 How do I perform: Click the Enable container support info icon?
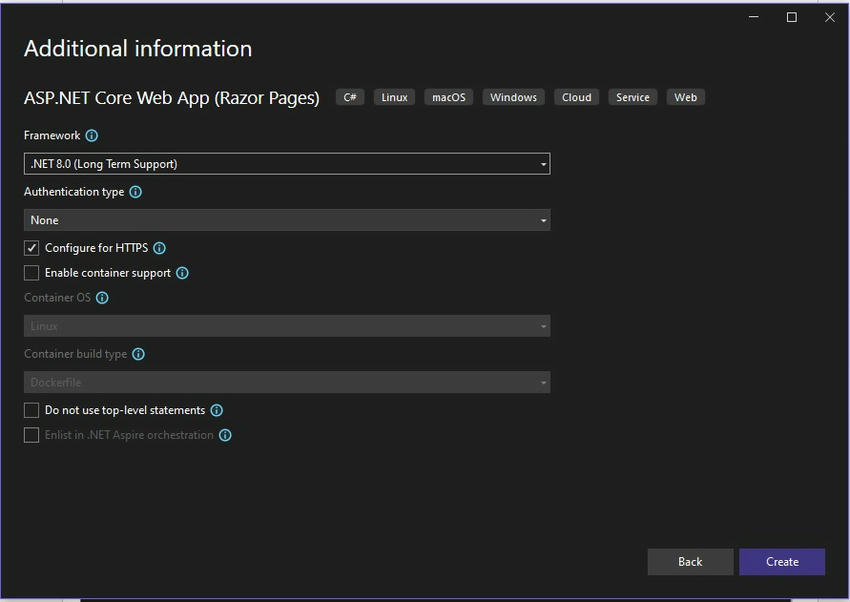pos(183,273)
